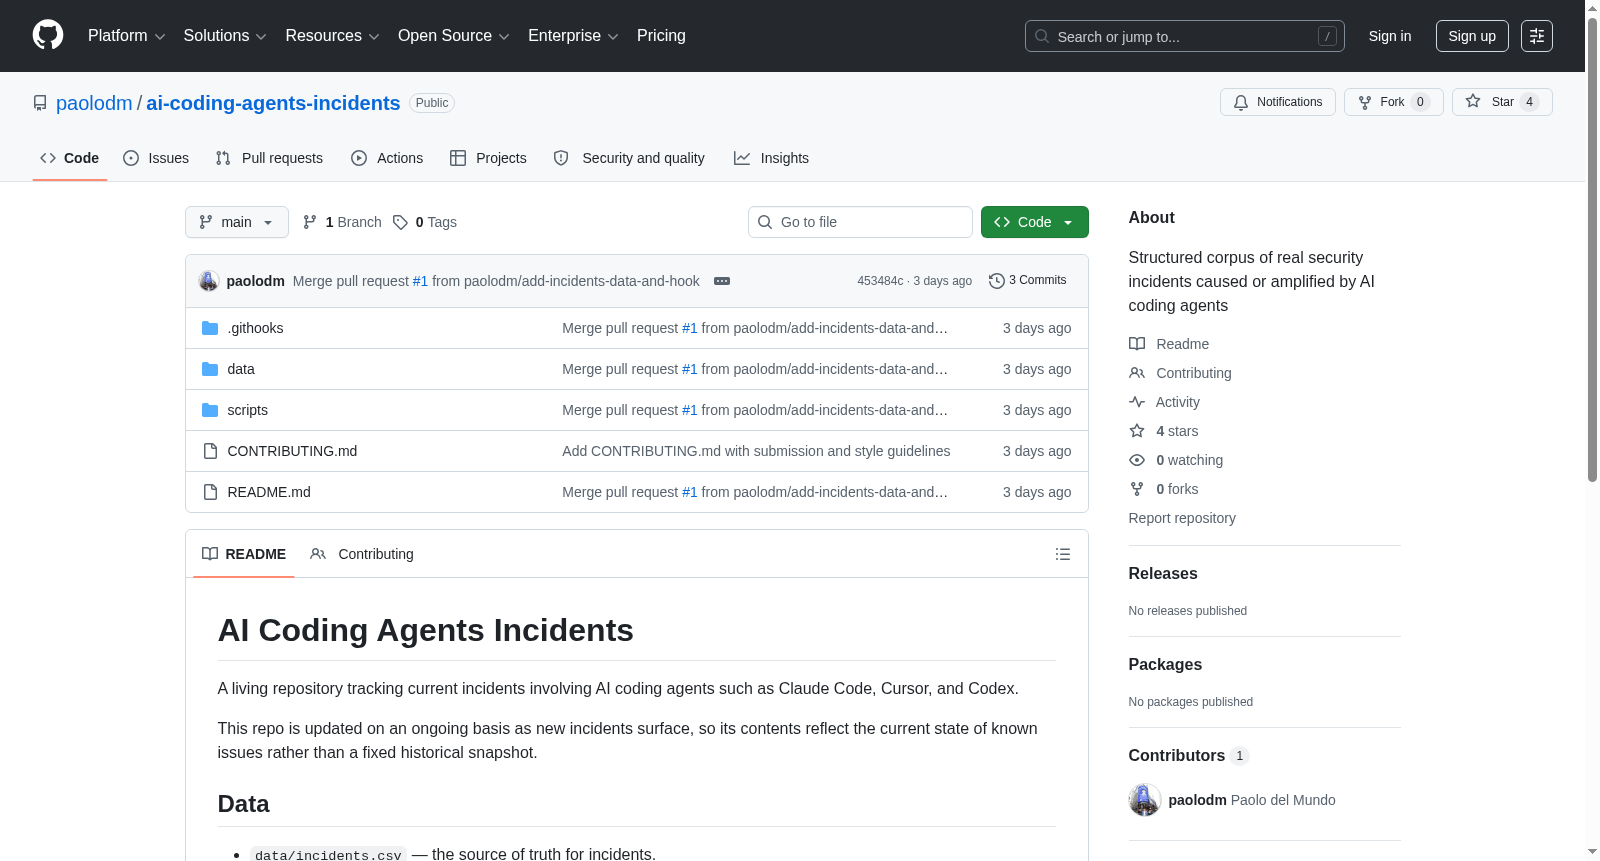The width and height of the screenshot is (1600, 861).
Task: Open the Insights tab
Action: 771,158
